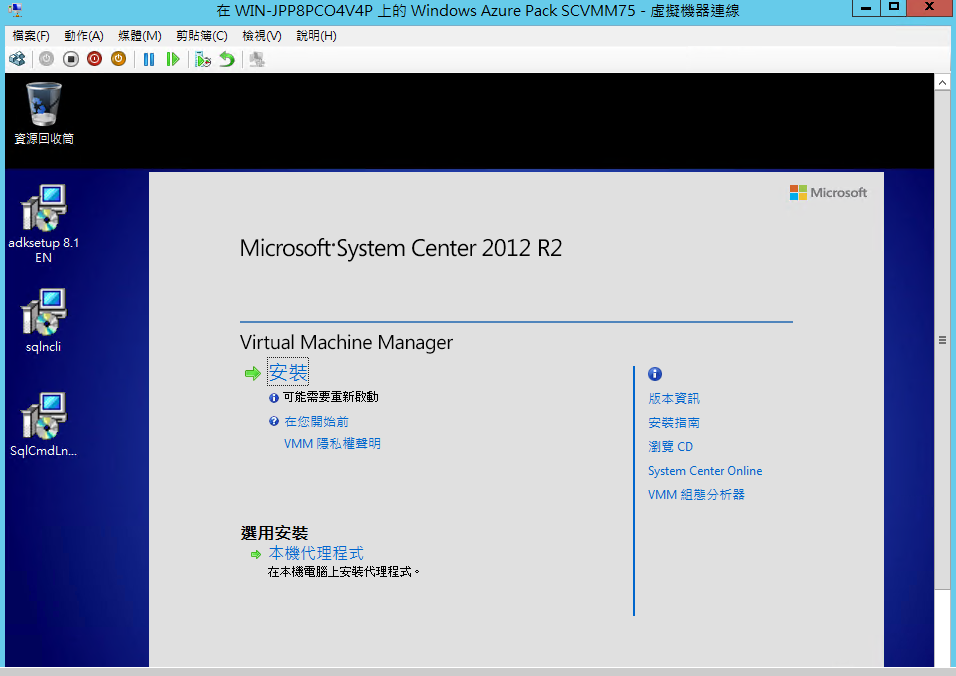The height and width of the screenshot is (676, 956).
Task: Open the 剪貼簿(C) menu
Action: tap(202, 36)
